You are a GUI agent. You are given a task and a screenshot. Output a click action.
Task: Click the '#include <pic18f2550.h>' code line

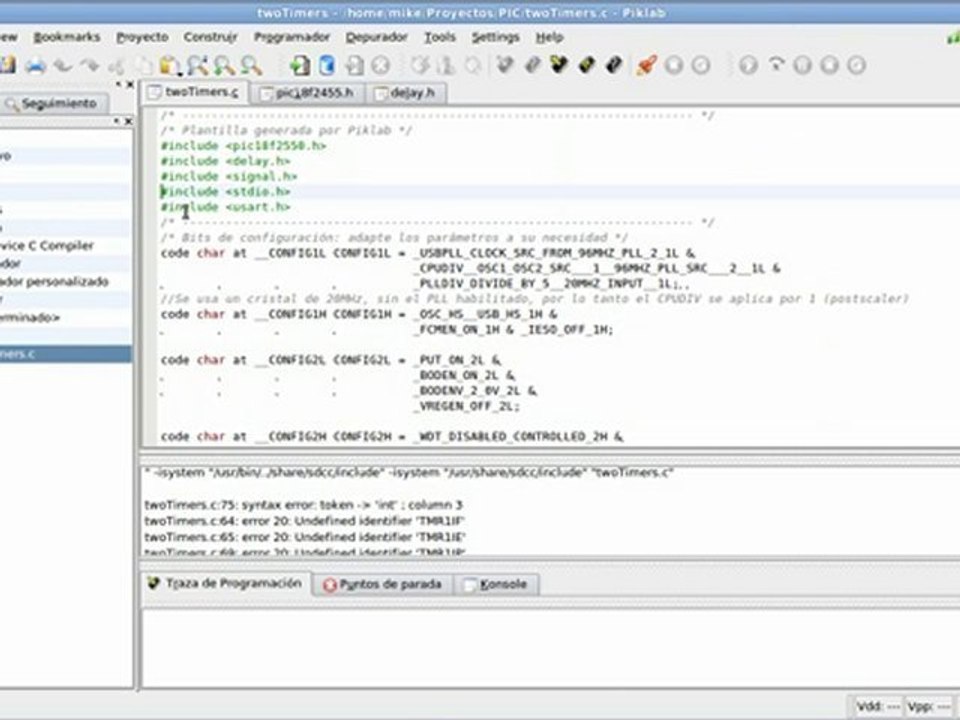243,146
